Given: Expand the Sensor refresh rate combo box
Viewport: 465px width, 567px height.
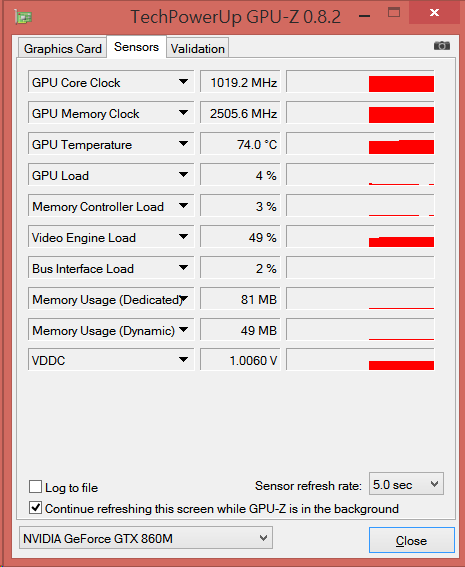Looking at the screenshot, I should 406,484.
